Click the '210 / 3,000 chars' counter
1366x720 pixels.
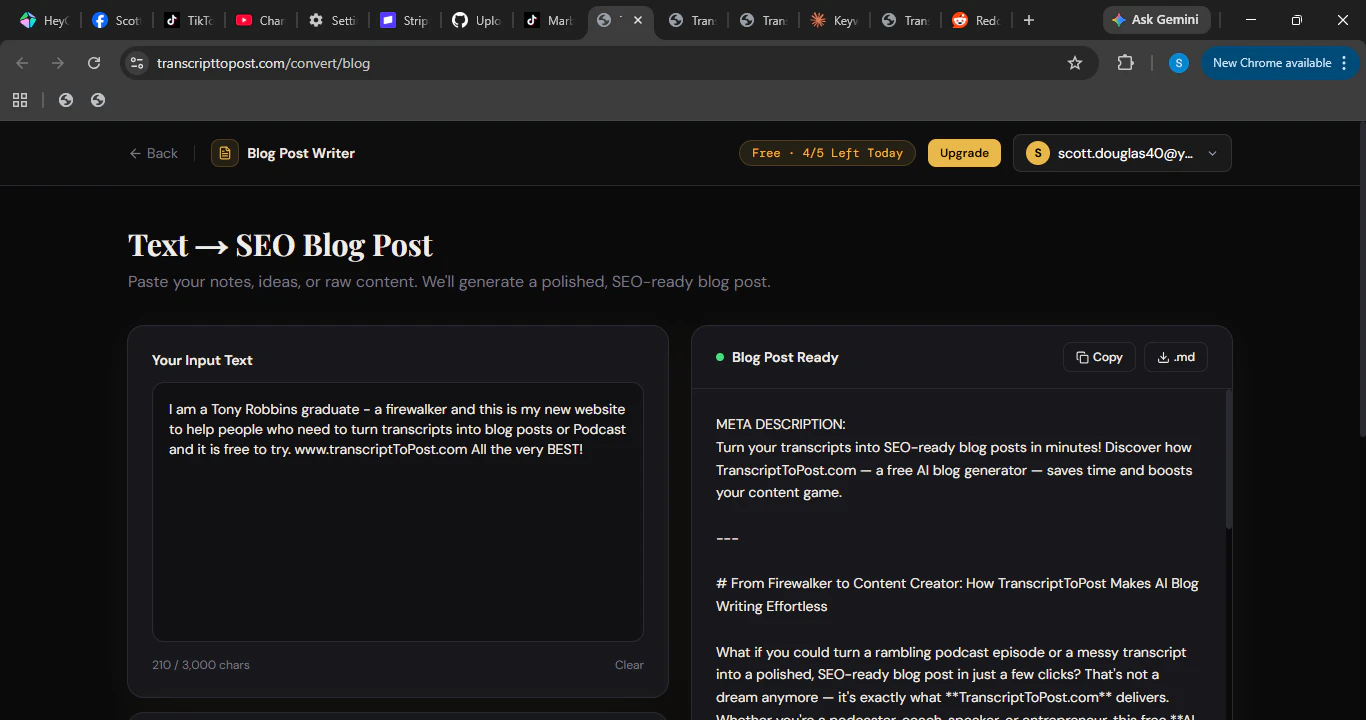pos(201,665)
